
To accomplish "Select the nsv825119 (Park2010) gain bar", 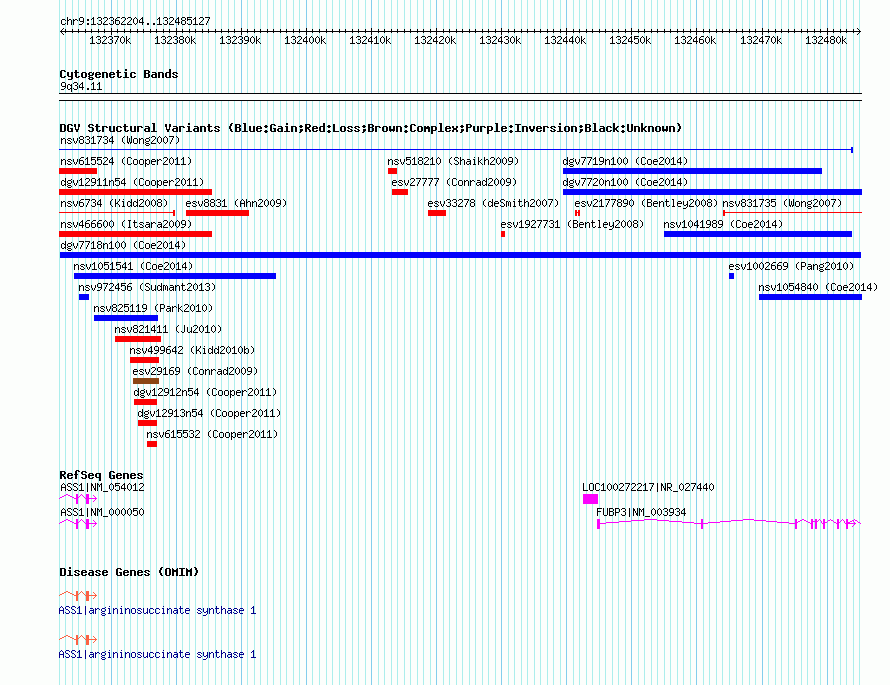I will click(125, 318).
